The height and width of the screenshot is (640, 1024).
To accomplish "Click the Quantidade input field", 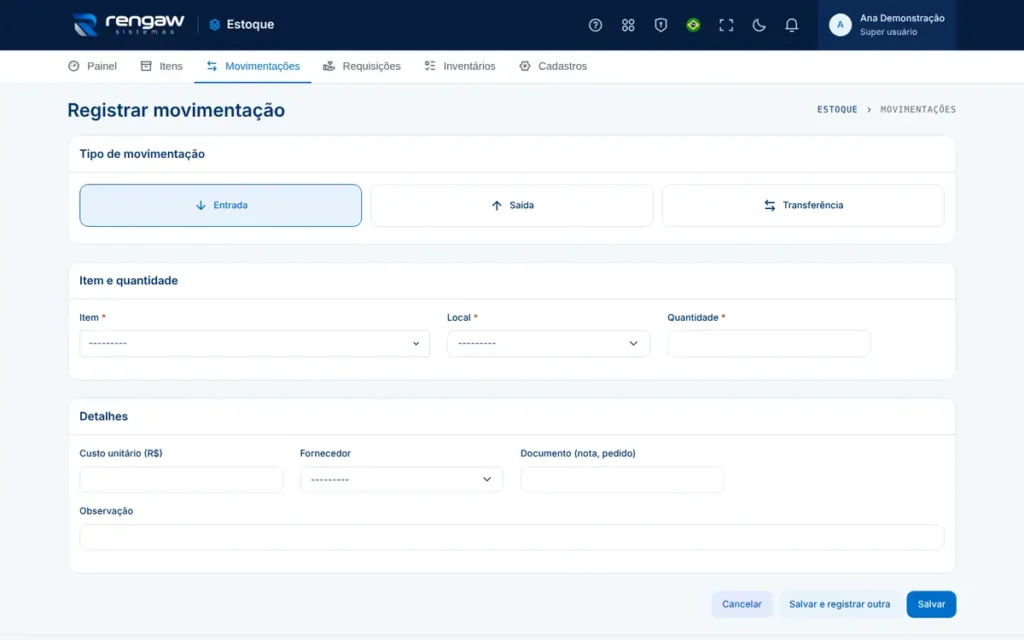I will [769, 344].
